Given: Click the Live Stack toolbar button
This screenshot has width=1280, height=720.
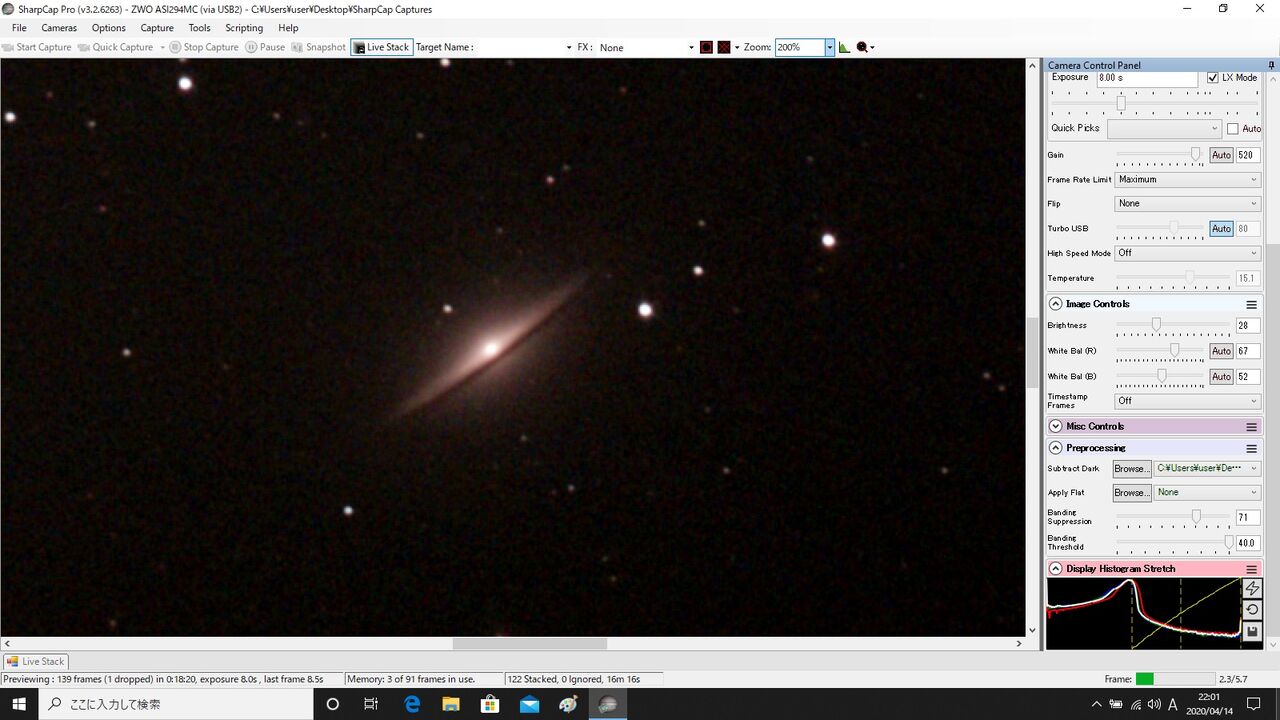Looking at the screenshot, I should (x=382, y=47).
